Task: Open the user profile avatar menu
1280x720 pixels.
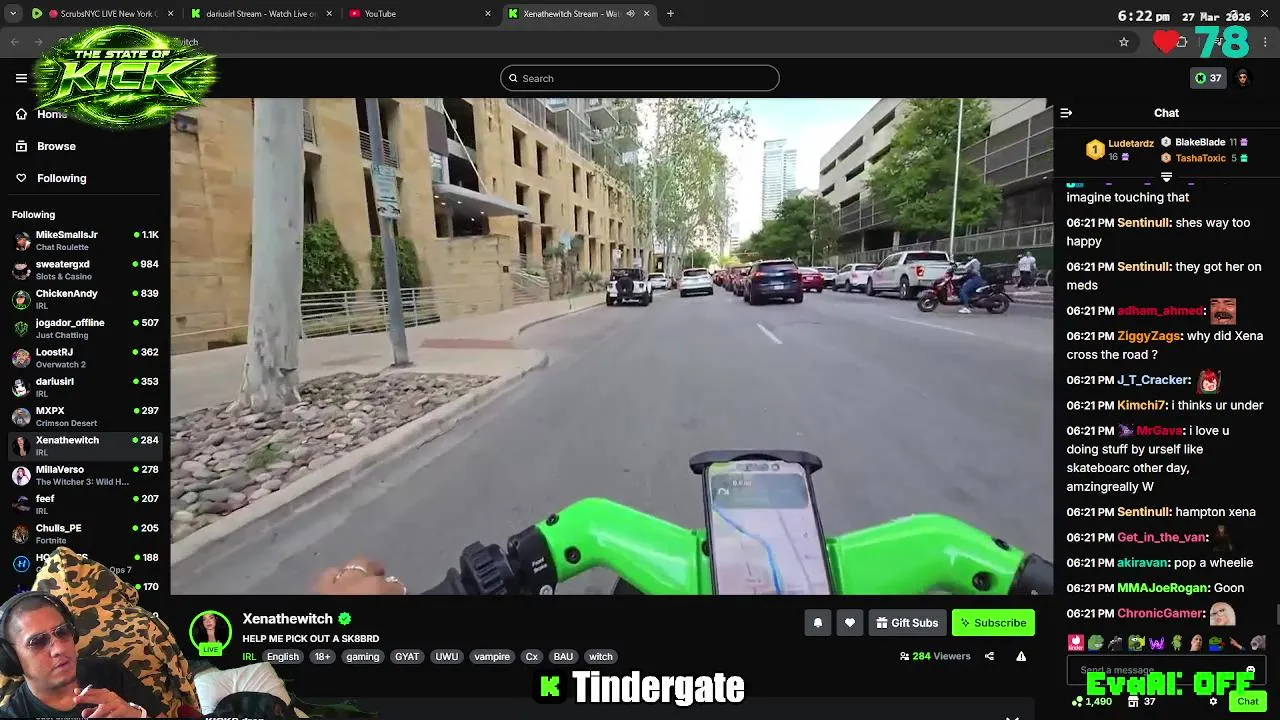Action: (x=1243, y=78)
